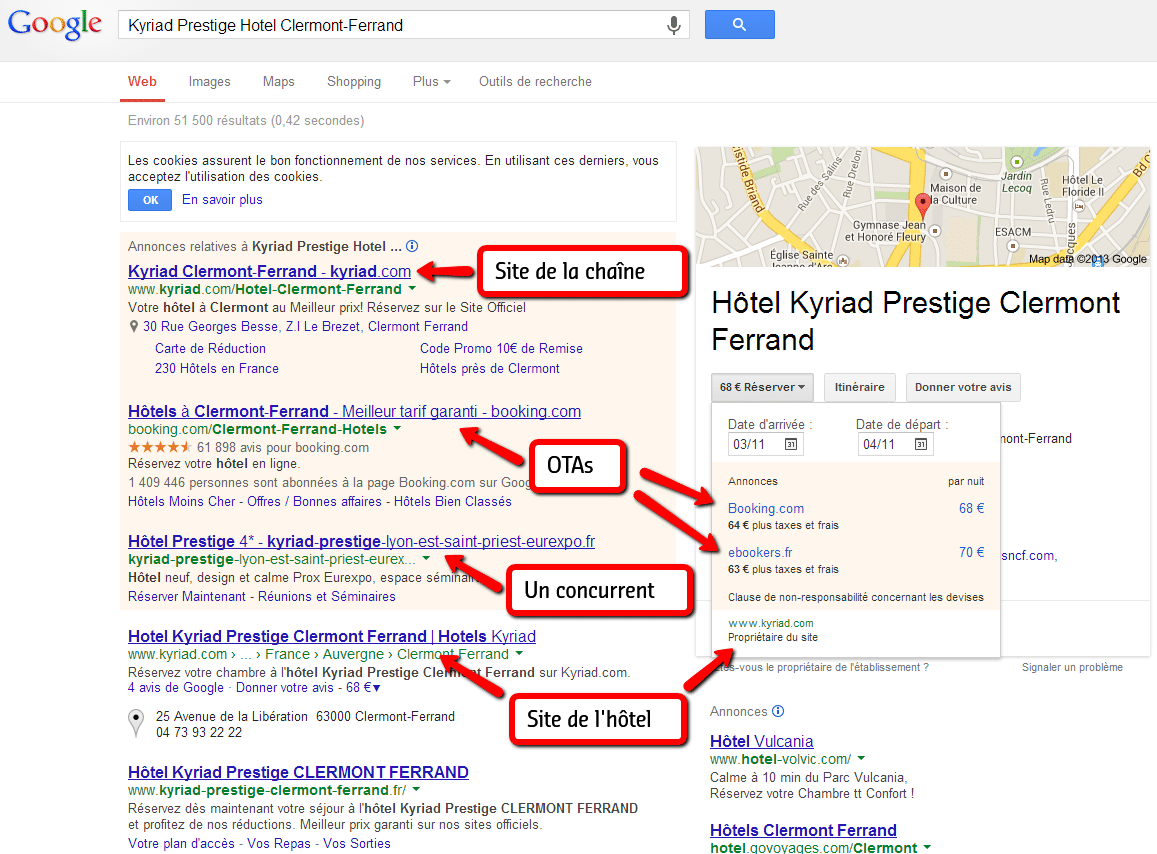Click the sncf.com link
This screenshot has height=854, width=1157.
1028,555
